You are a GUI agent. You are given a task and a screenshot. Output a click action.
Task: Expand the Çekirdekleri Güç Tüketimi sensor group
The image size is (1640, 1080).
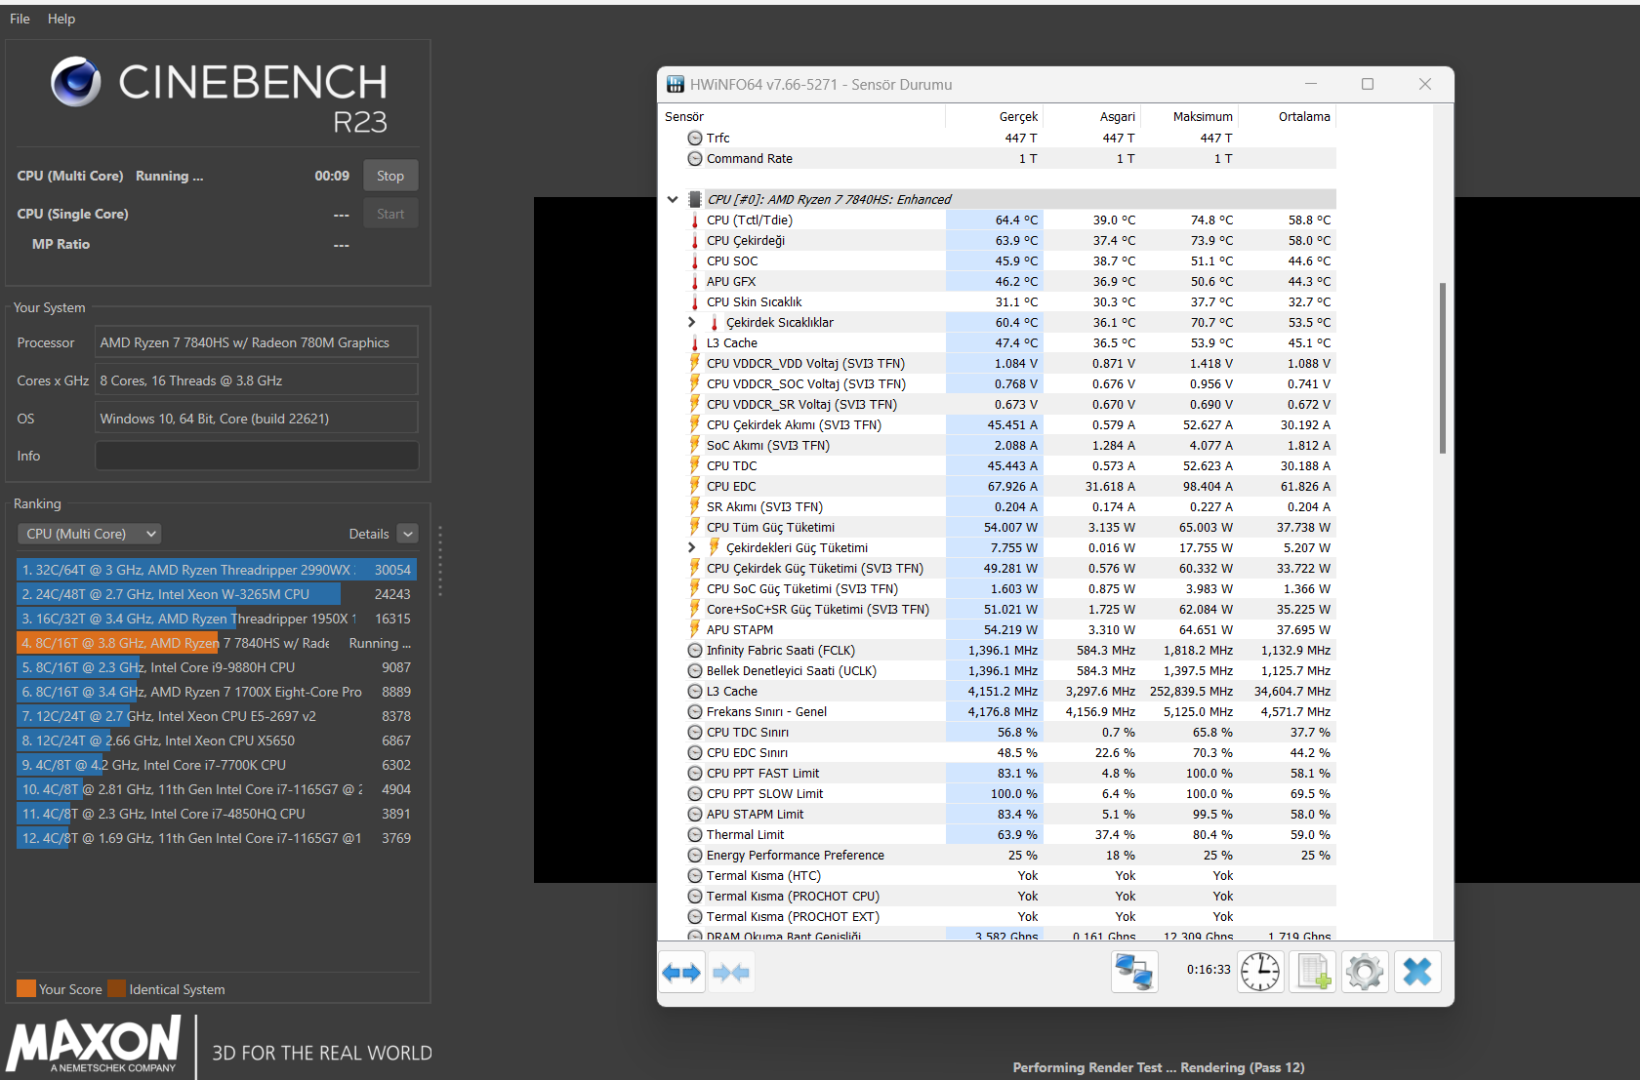click(691, 548)
